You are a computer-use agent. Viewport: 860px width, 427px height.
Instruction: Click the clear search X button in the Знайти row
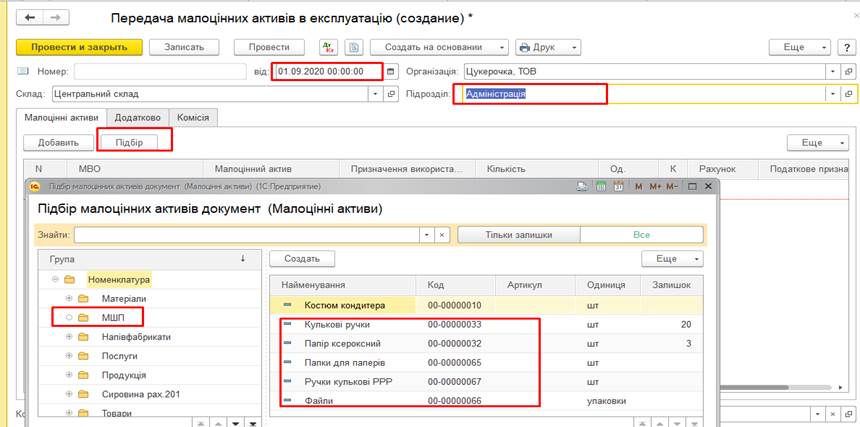[442, 235]
